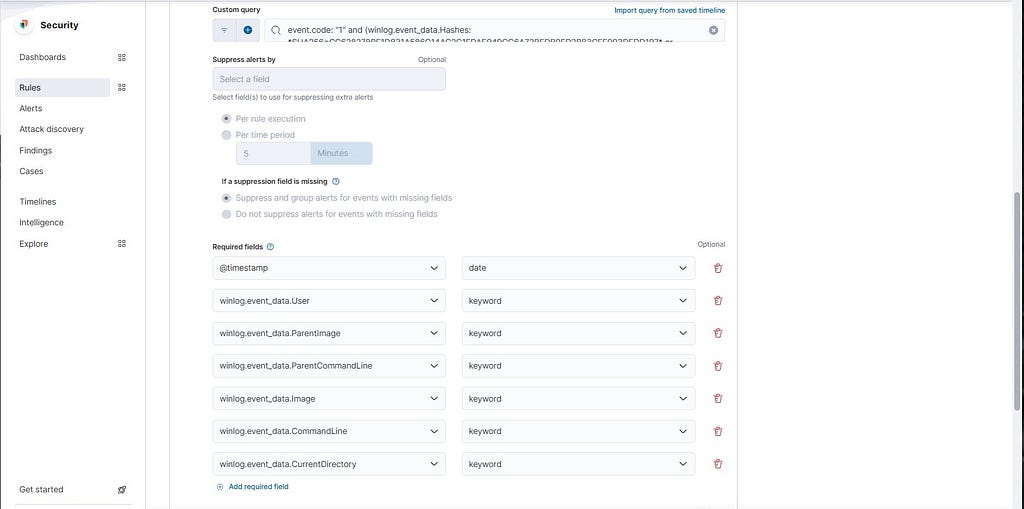Click the Security heading in sidebar
The width and height of the screenshot is (1024, 509).
pos(59,25)
